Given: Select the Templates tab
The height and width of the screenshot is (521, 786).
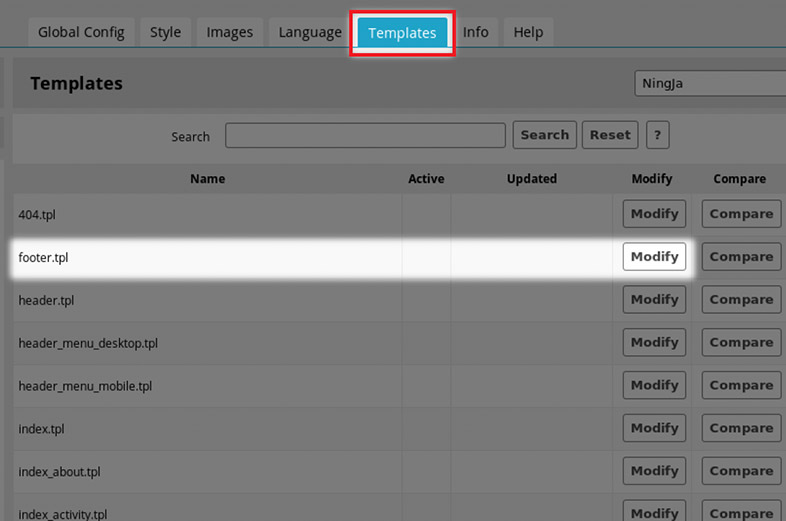Looking at the screenshot, I should pos(403,33).
